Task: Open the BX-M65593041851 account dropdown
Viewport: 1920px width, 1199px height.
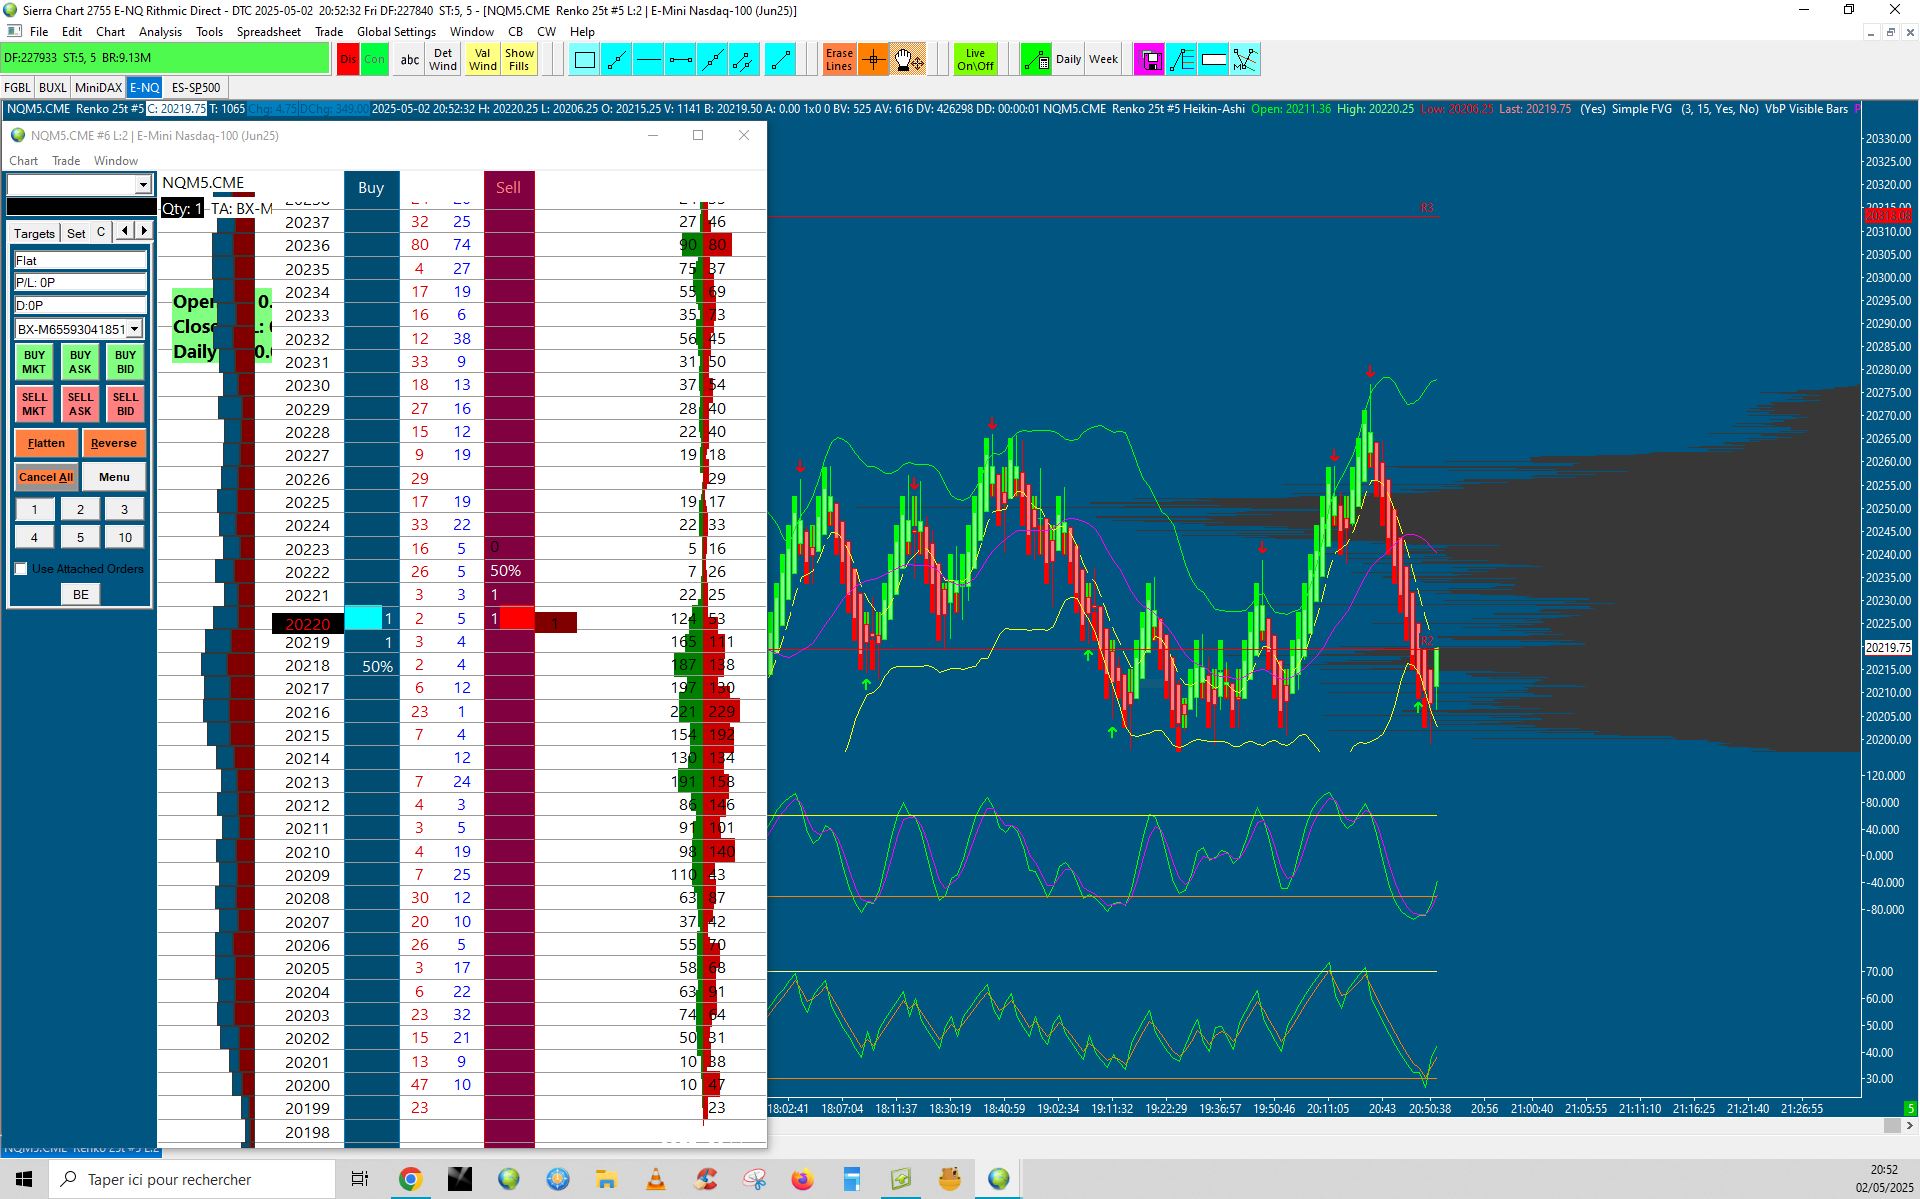Action: (x=134, y=329)
